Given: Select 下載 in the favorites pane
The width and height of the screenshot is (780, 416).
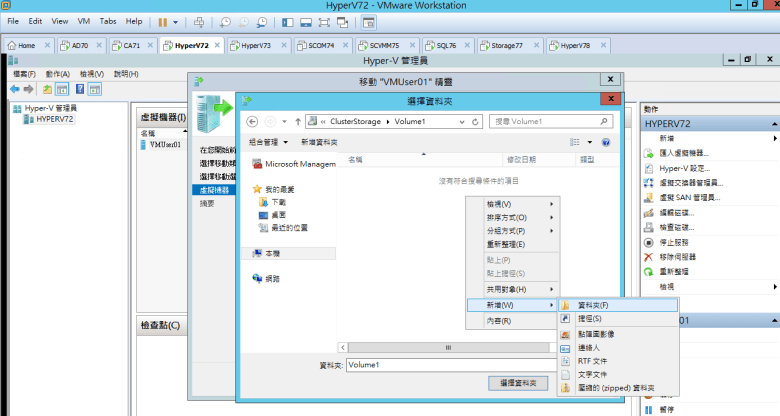Looking at the screenshot, I should click(x=278, y=201).
